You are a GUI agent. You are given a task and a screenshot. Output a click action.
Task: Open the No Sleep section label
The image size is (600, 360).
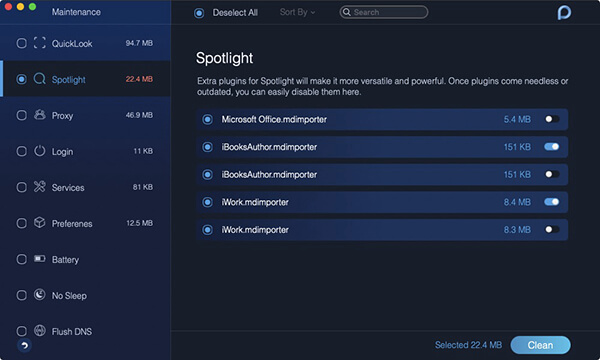coord(69,296)
